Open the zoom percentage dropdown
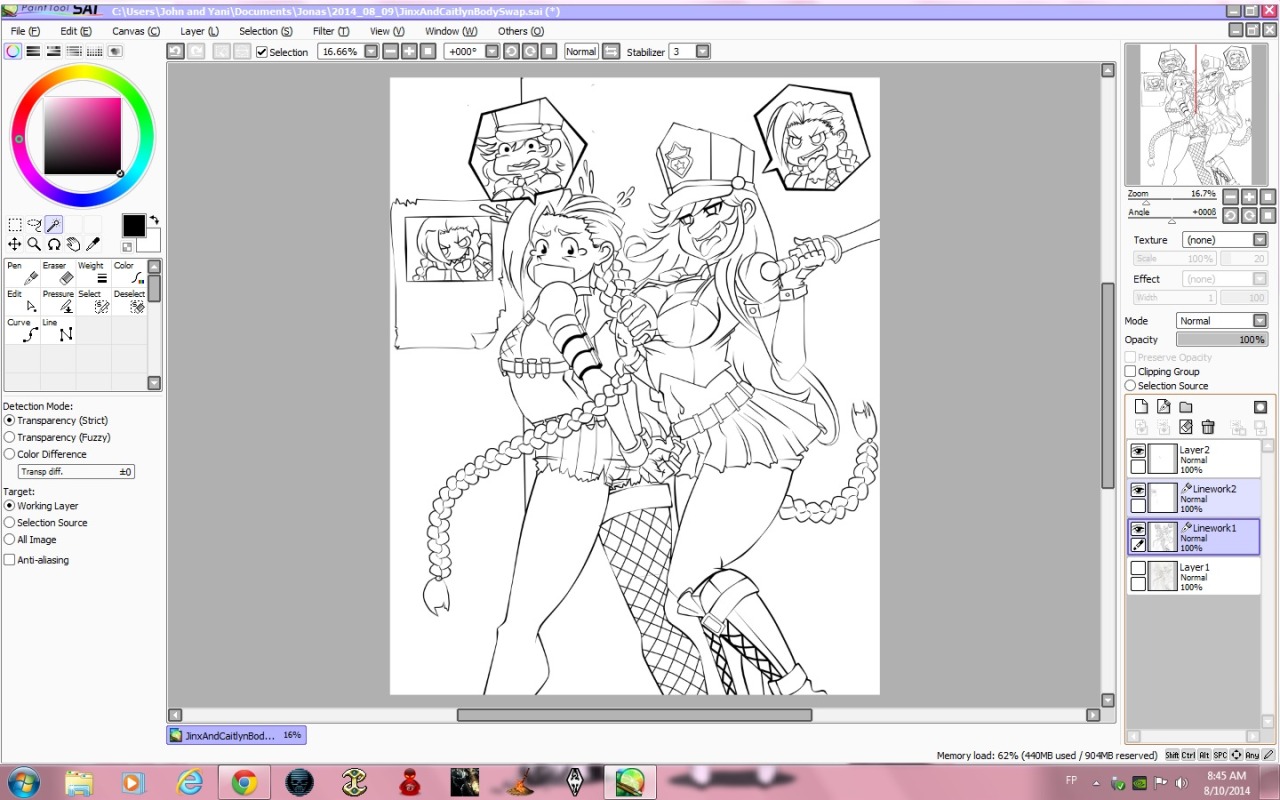1280x800 pixels. tap(371, 51)
